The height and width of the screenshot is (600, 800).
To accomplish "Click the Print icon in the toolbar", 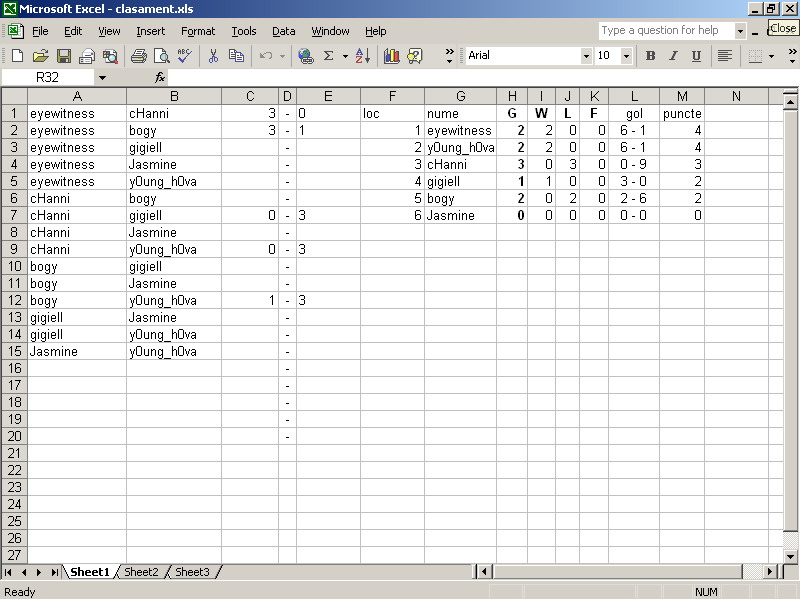I will (x=138, y=56).
